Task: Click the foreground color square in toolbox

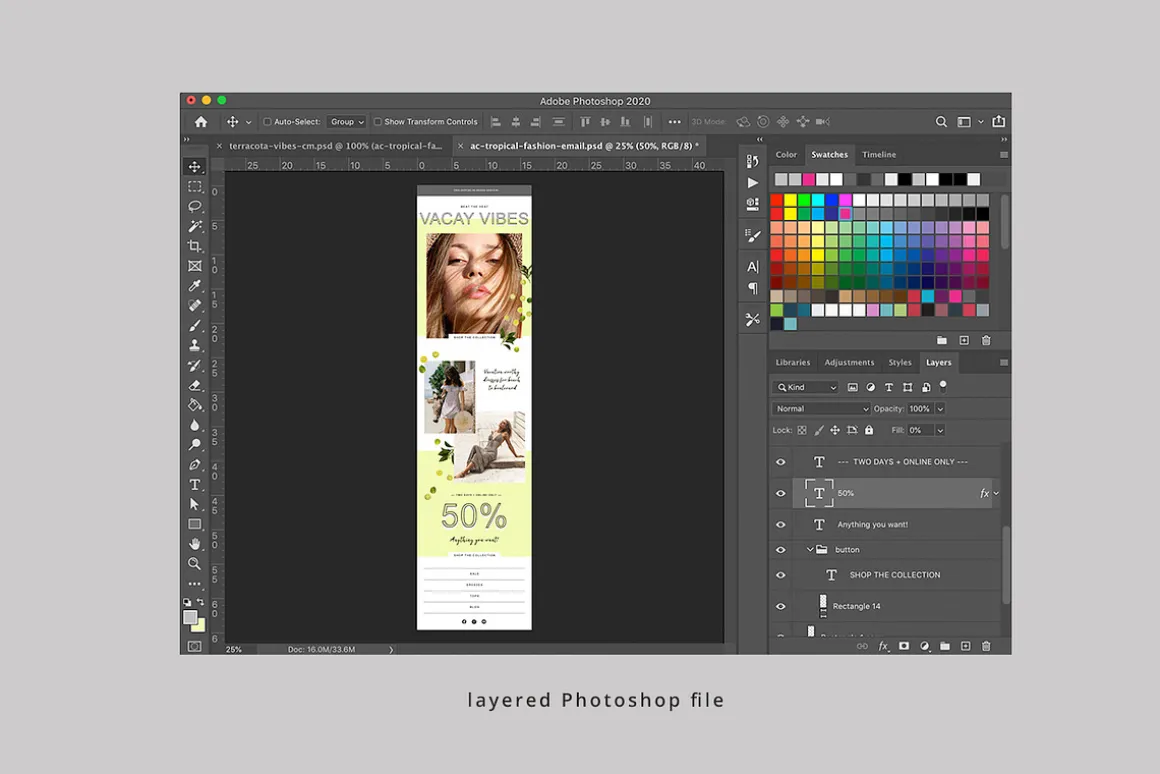Action: pos(190,617)
